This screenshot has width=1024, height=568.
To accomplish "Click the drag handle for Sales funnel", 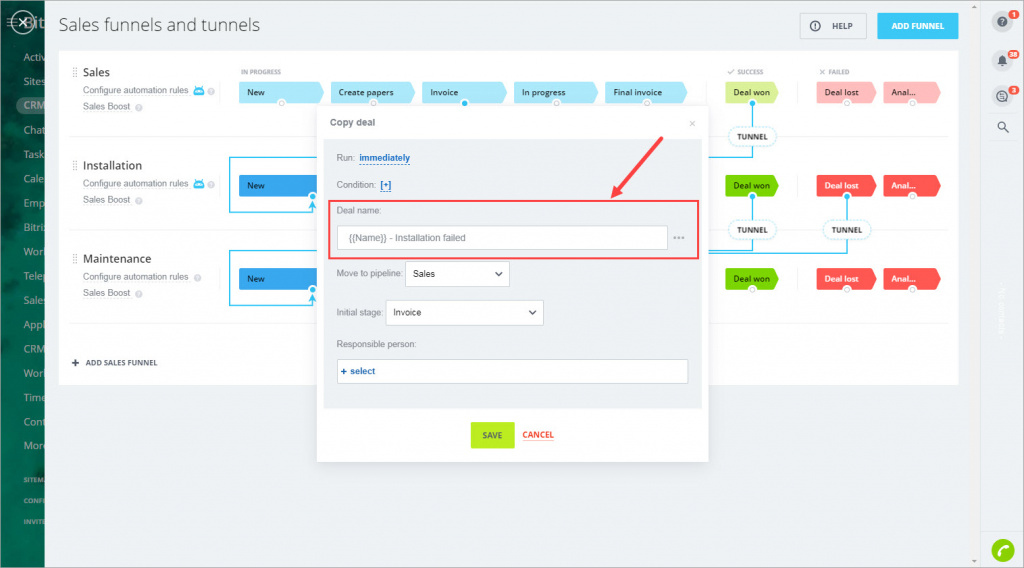I will 74,72.
